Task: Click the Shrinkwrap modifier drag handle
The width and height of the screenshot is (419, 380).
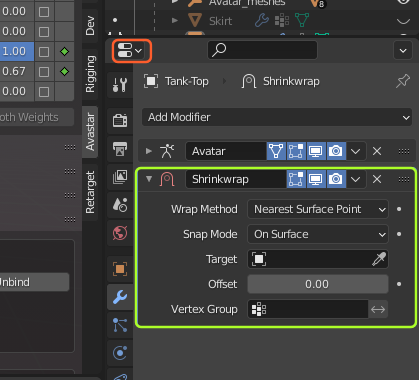Action: [404, 179]
